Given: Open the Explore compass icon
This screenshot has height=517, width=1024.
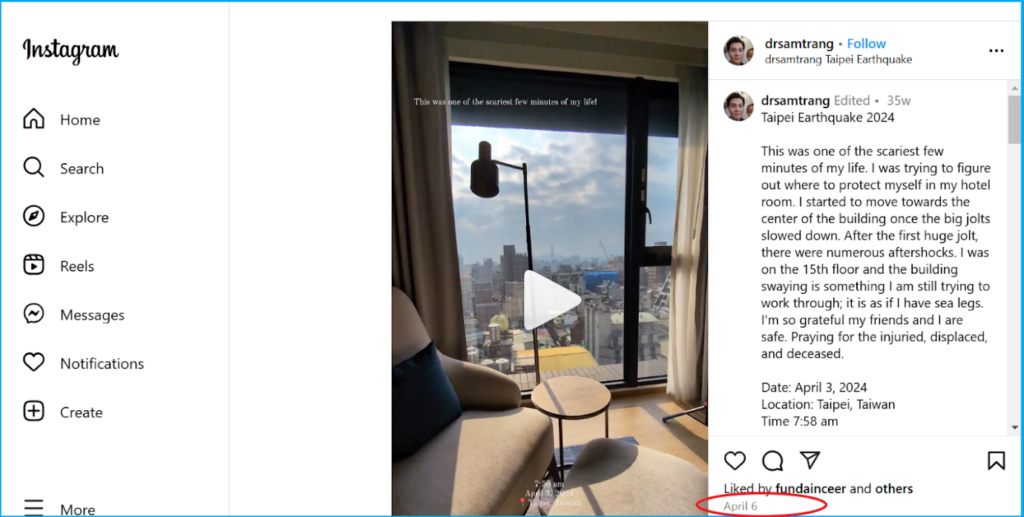Looking at the screenshot, I should point(33,216).
